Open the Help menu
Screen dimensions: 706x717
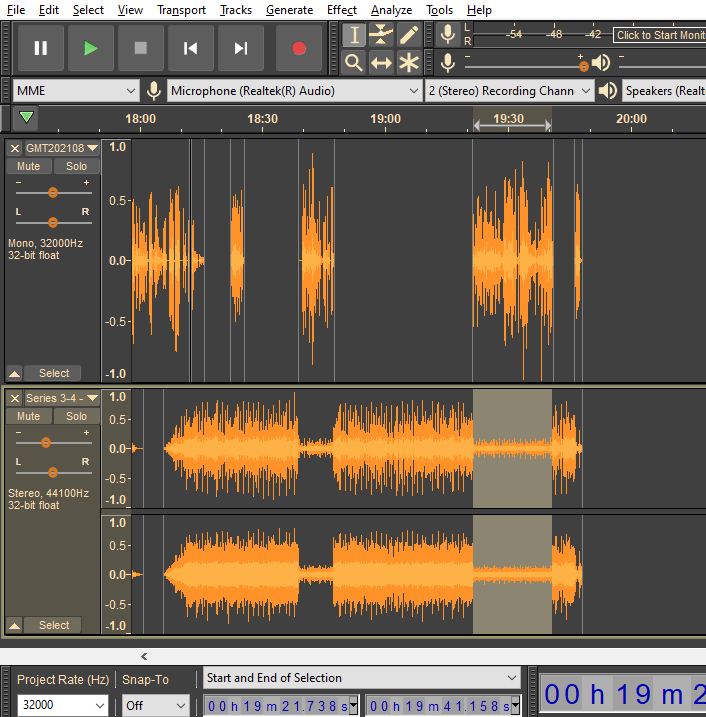(479, 10)
